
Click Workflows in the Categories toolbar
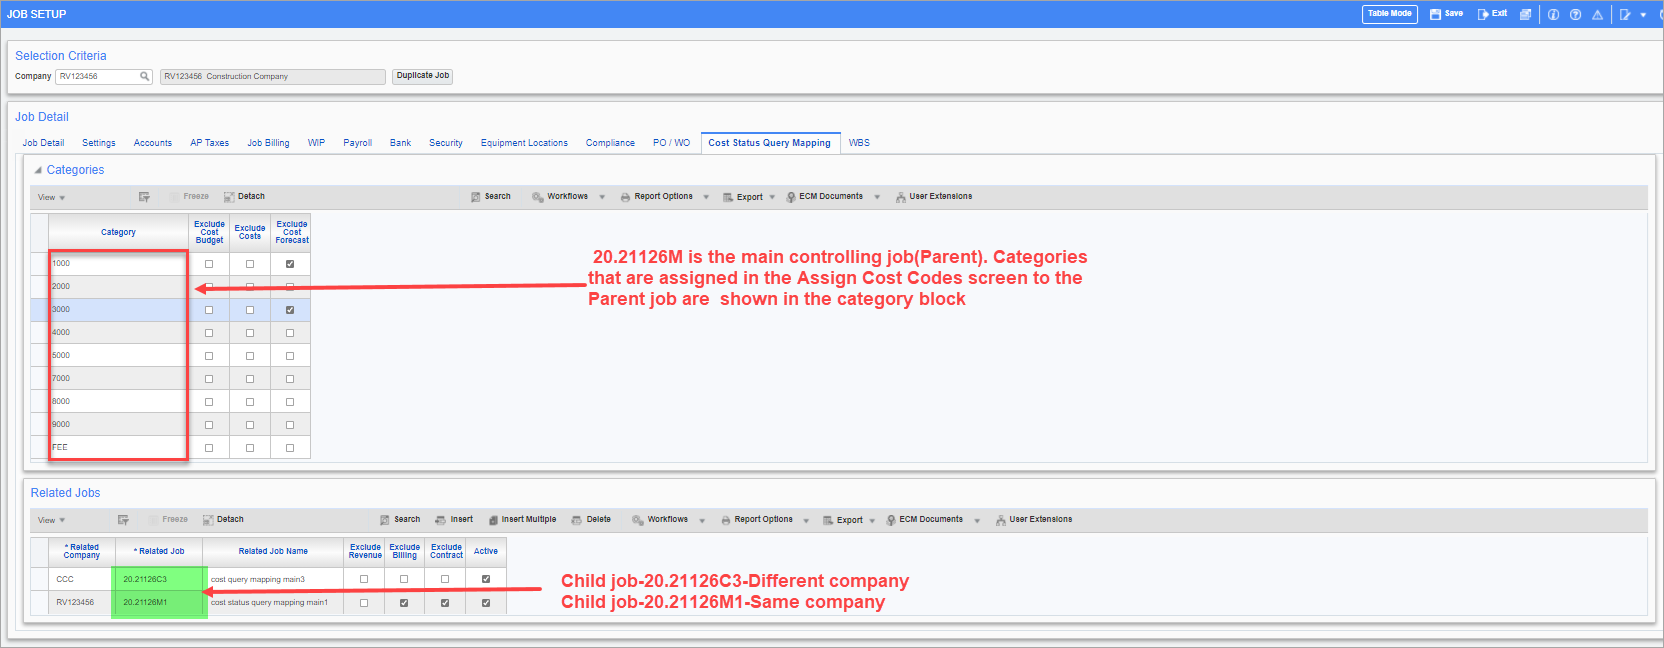coord(560,197)
